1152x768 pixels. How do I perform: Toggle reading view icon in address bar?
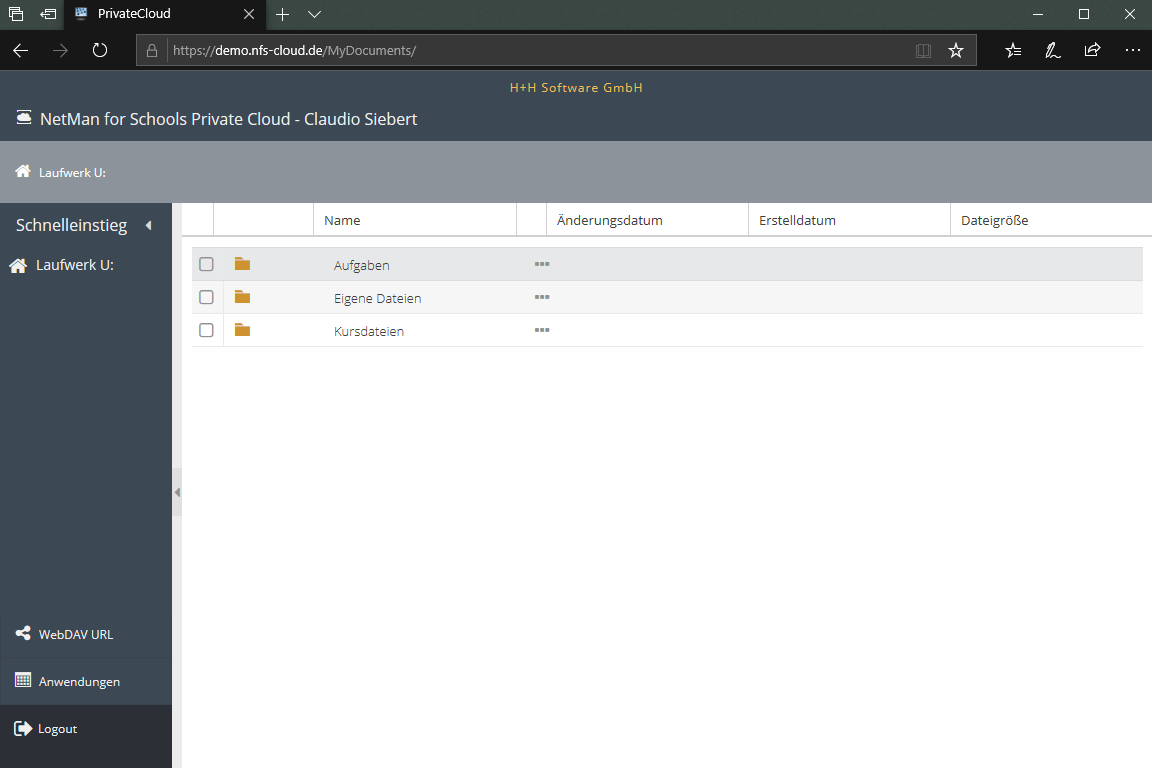point(924,51)
